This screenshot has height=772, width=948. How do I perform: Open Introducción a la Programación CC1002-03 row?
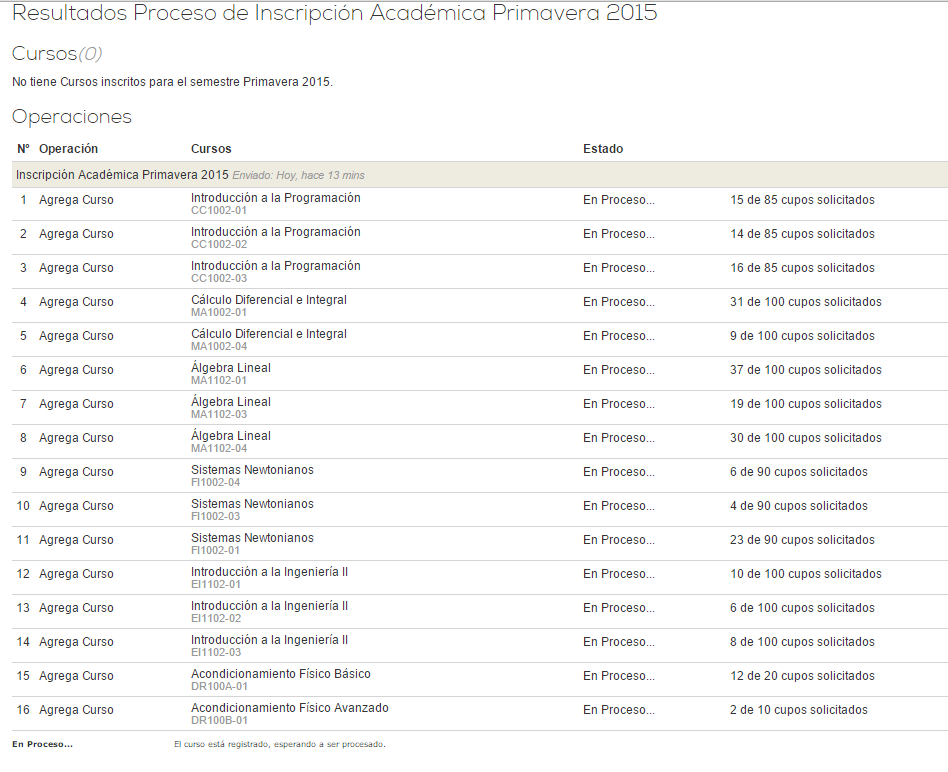point(275,266)
